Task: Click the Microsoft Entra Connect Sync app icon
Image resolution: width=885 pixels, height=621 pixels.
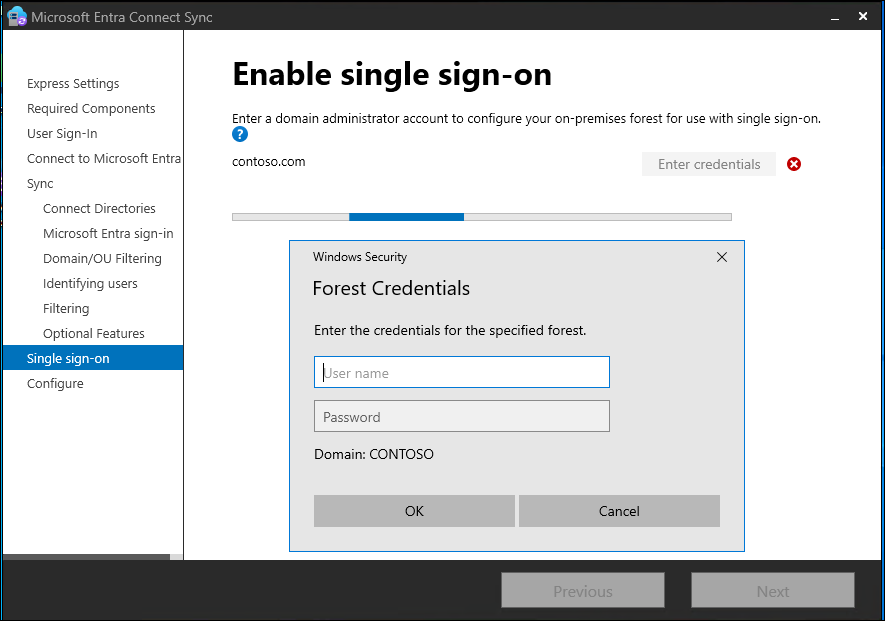Action: [17, 16]
